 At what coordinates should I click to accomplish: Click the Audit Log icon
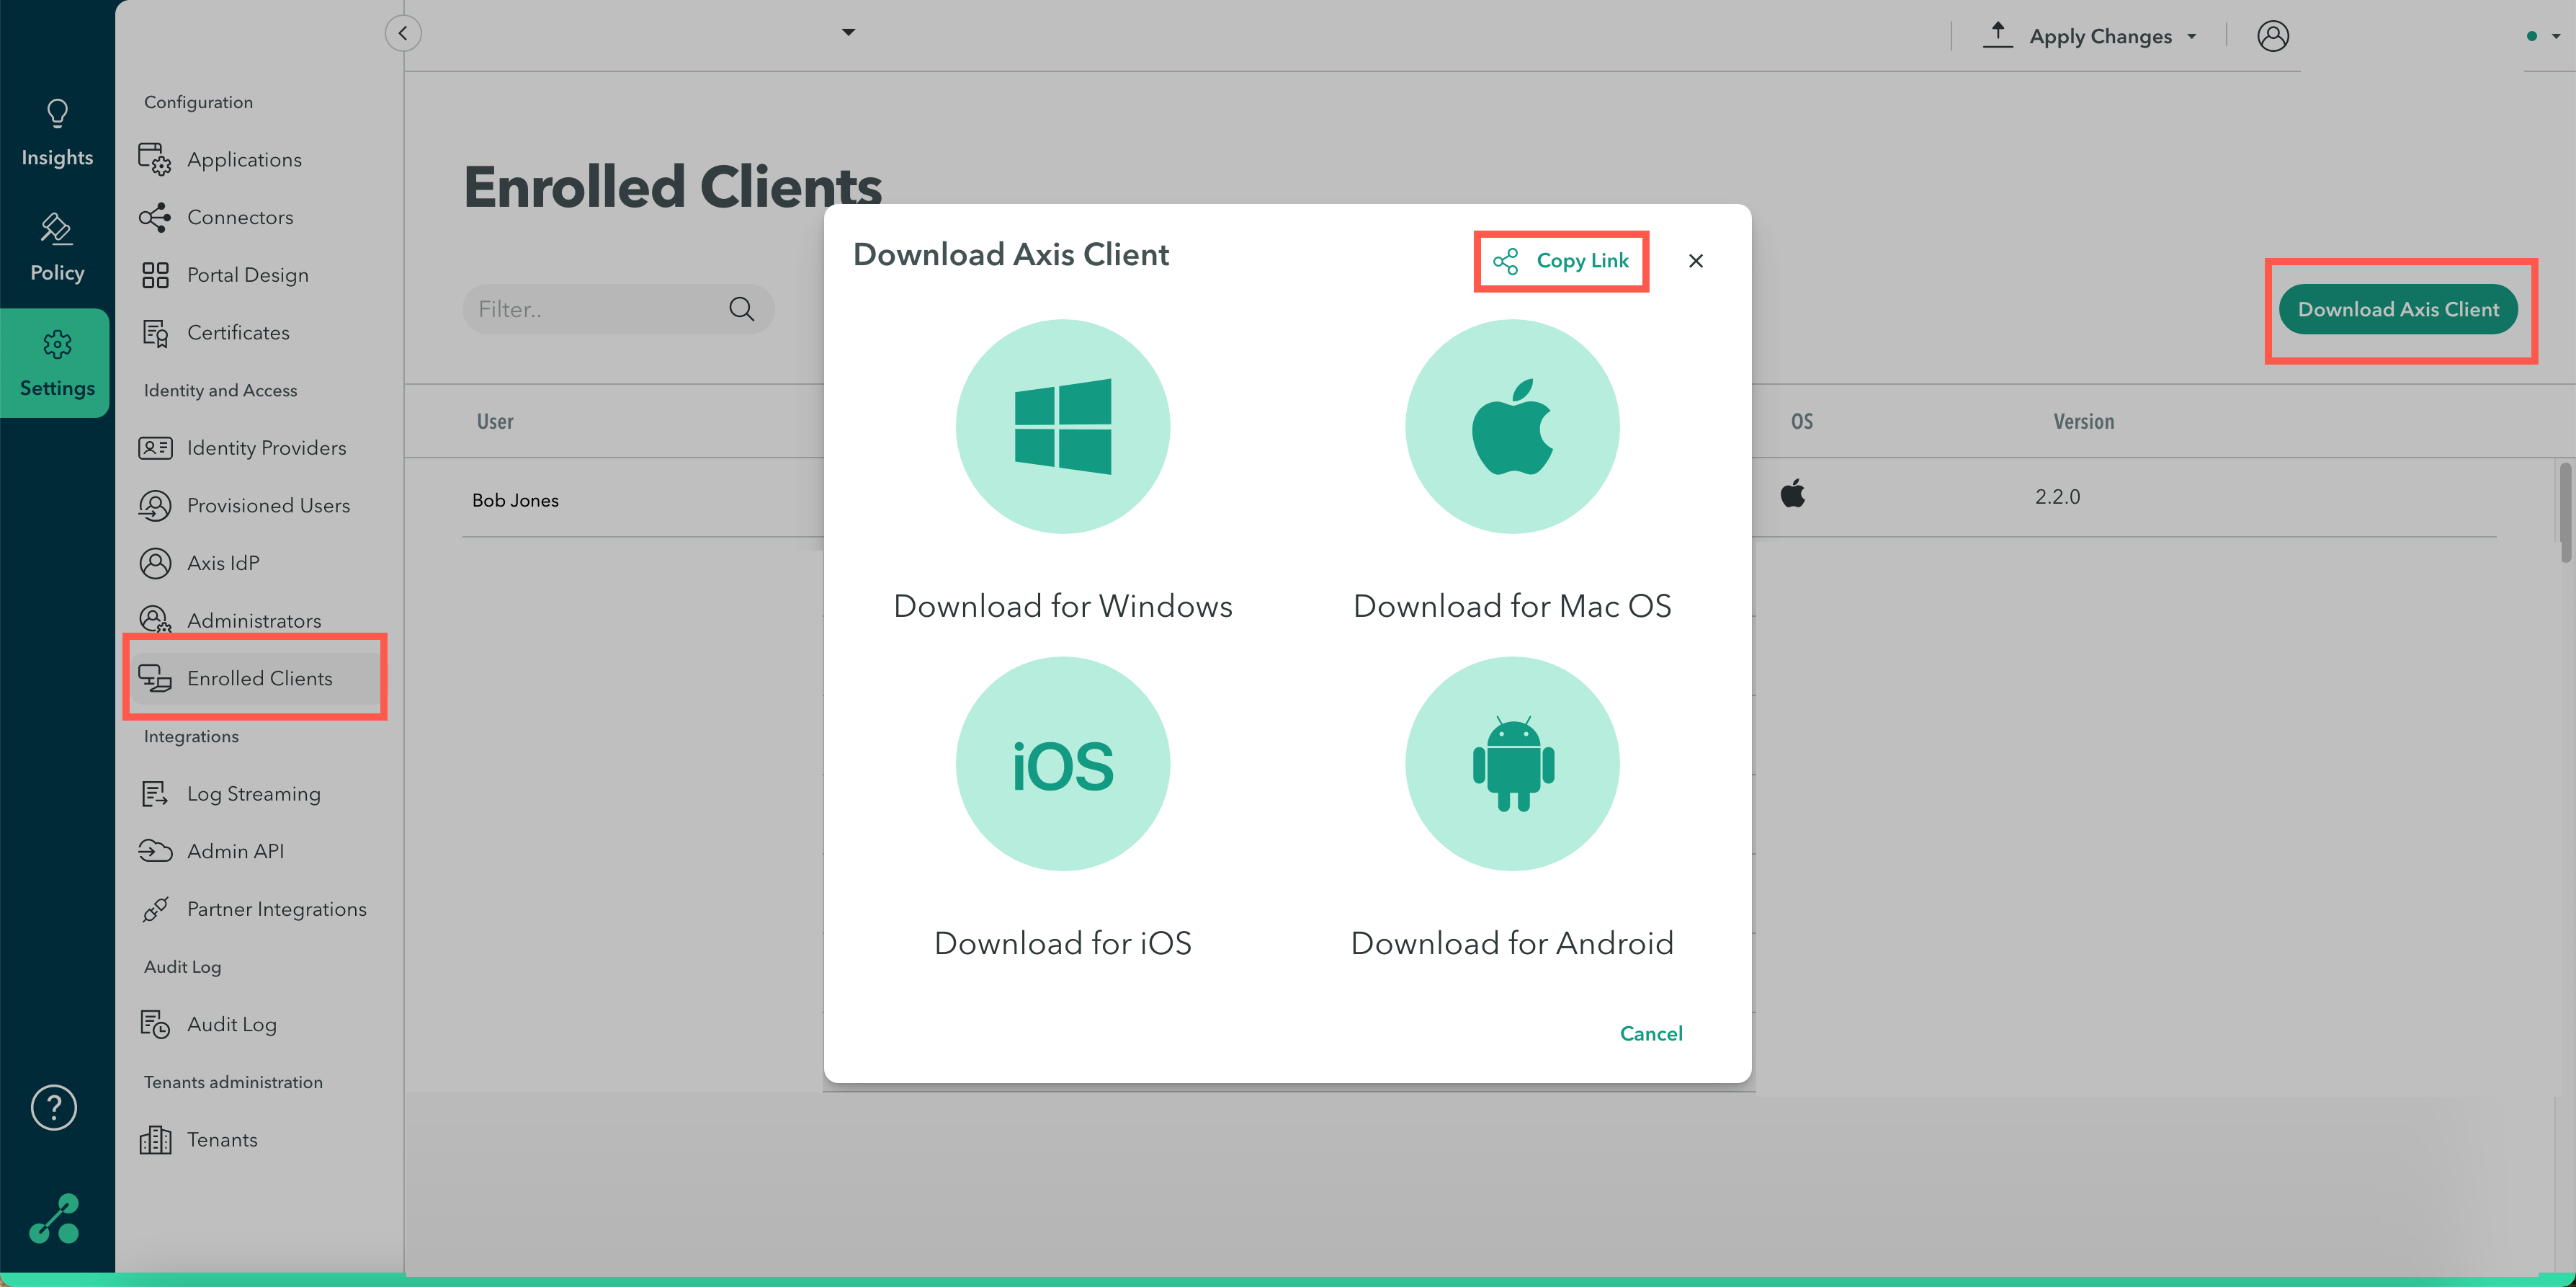(155, 1024)
